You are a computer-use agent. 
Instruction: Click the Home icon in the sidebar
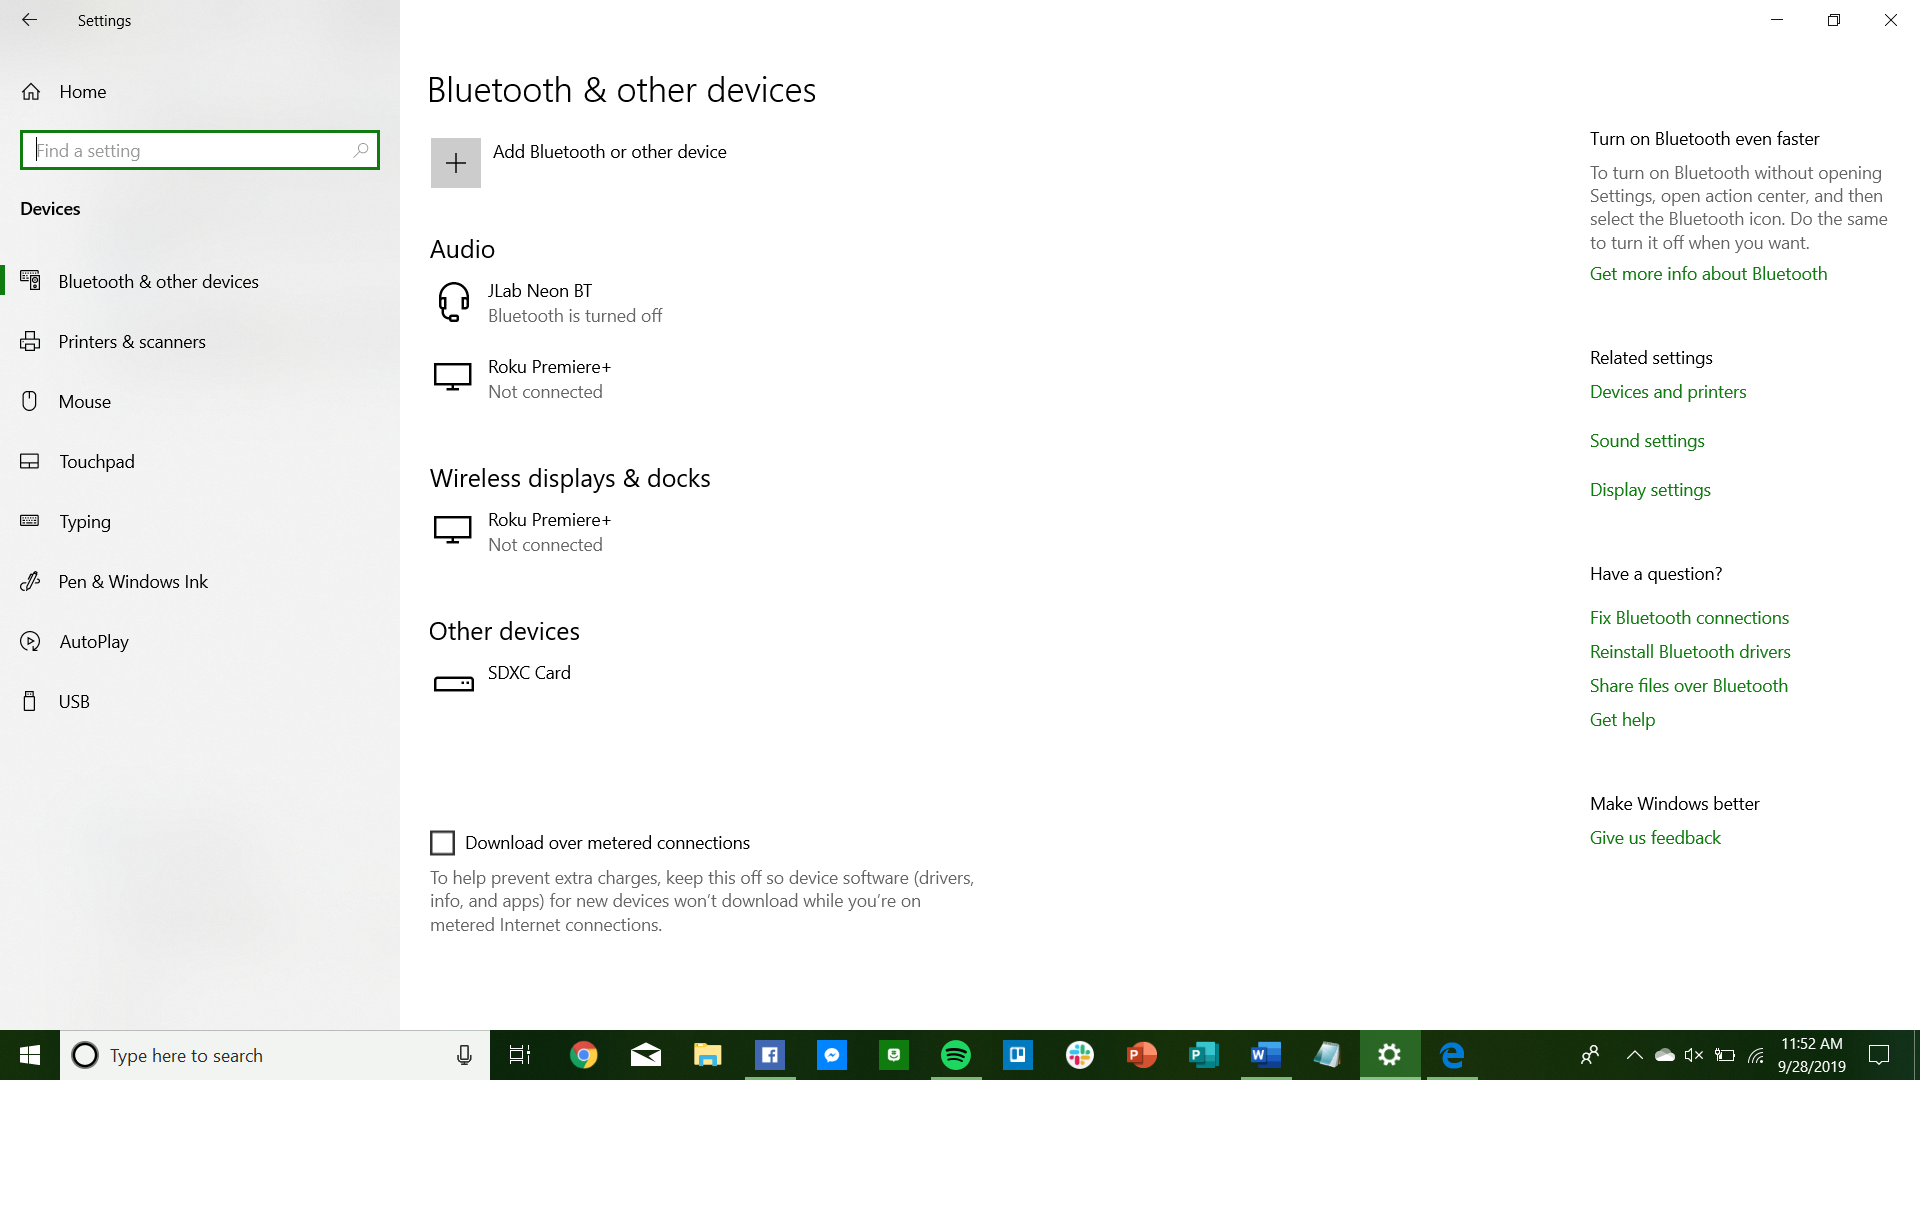pos(31,92)
